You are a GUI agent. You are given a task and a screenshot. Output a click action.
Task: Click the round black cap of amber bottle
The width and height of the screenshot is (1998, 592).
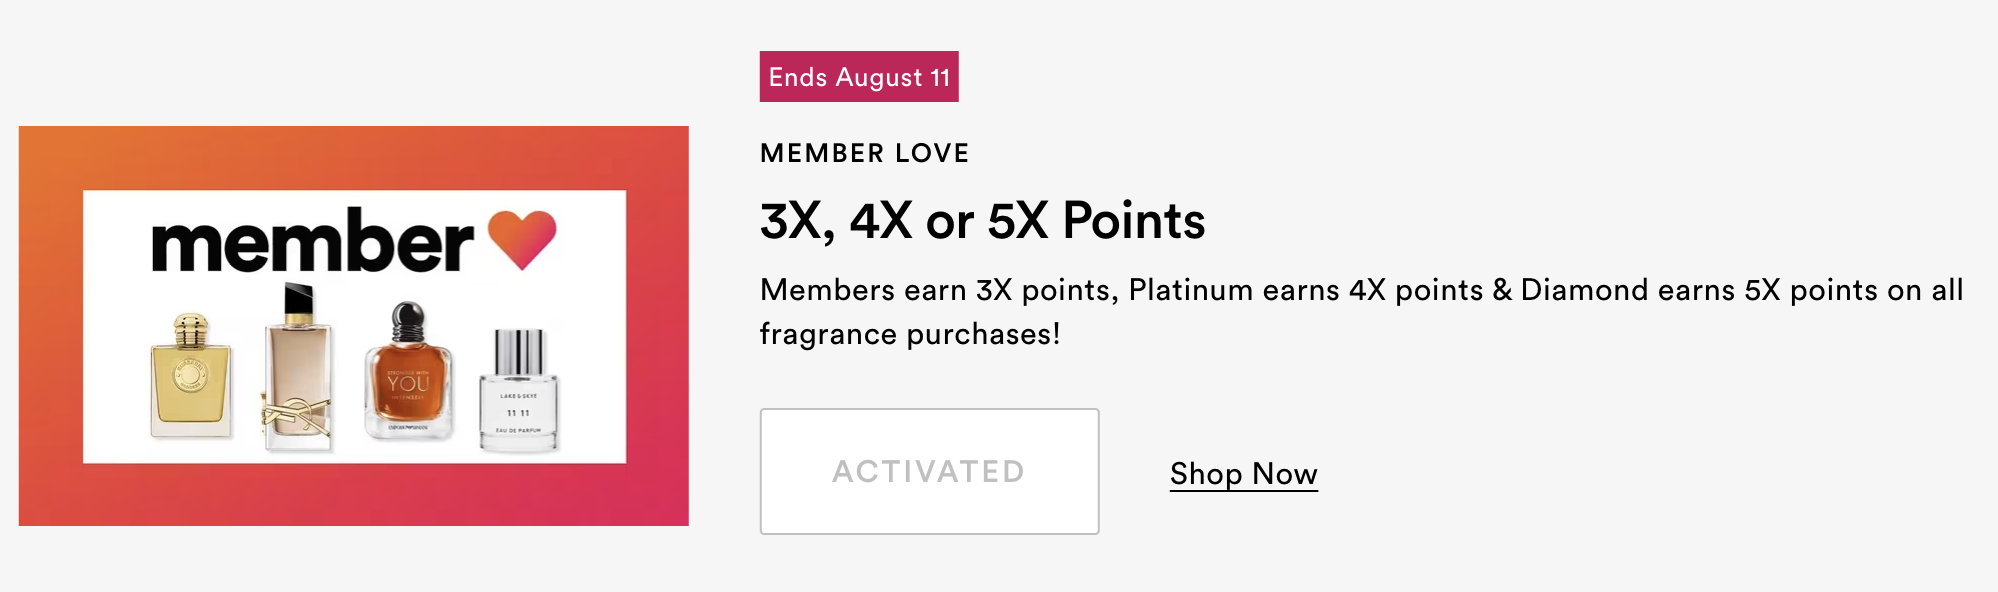click(x=408, y=322)
